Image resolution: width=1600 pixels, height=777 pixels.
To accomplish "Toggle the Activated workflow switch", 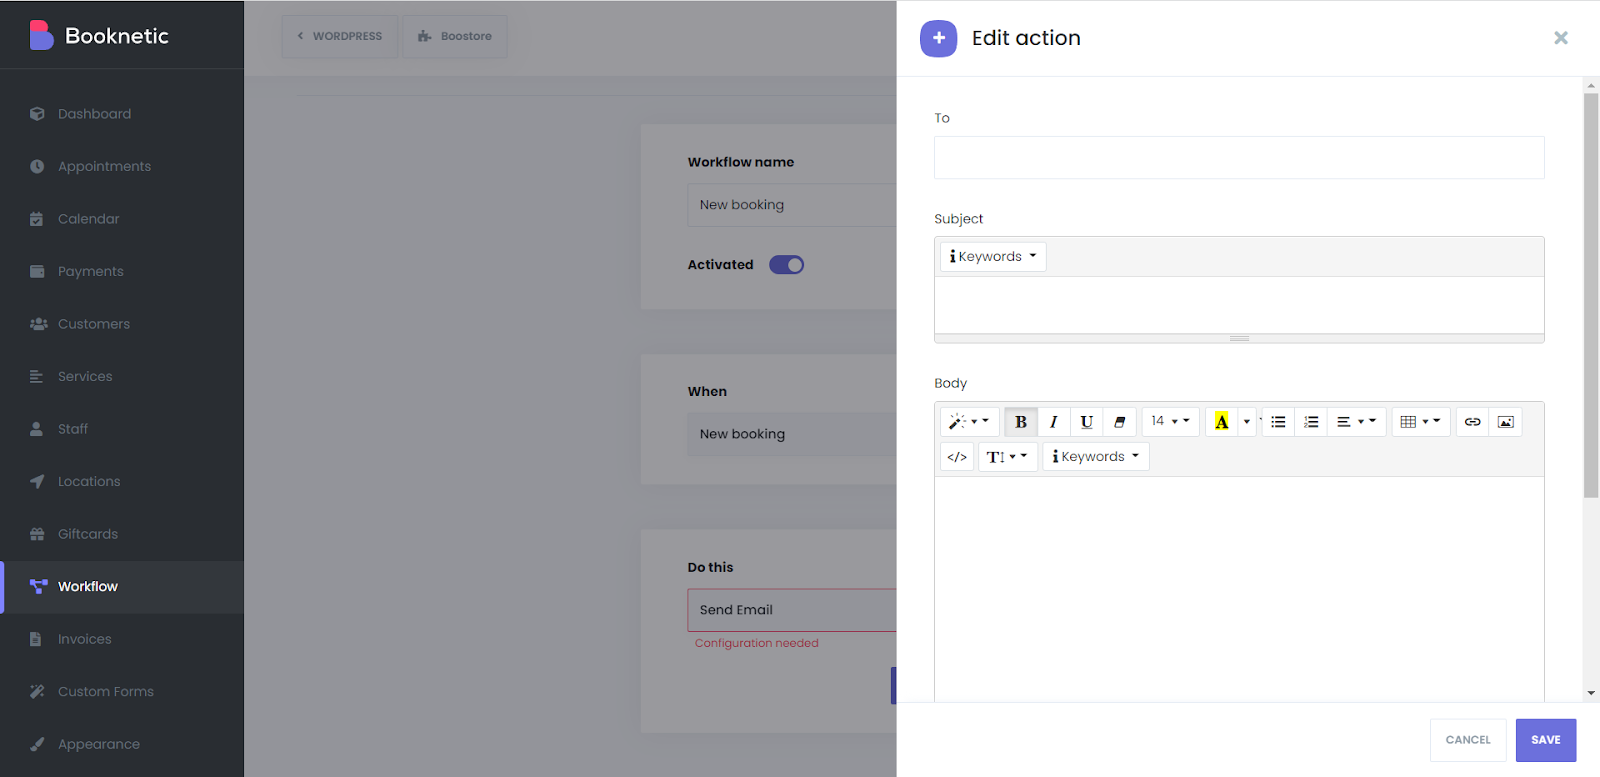I will pyautogui.click(x=787, y=265).
